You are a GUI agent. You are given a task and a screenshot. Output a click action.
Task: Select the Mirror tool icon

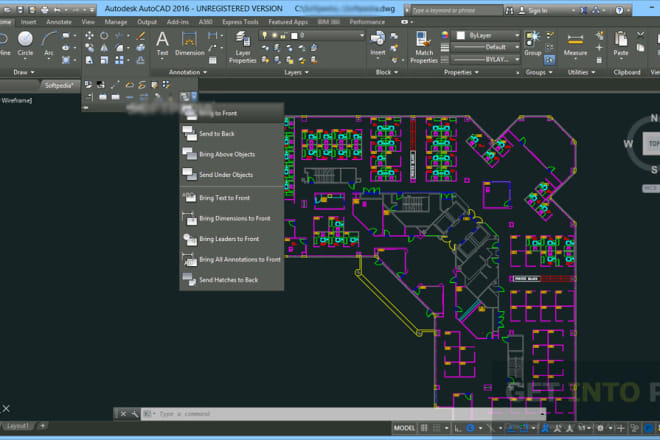(104, 48)
